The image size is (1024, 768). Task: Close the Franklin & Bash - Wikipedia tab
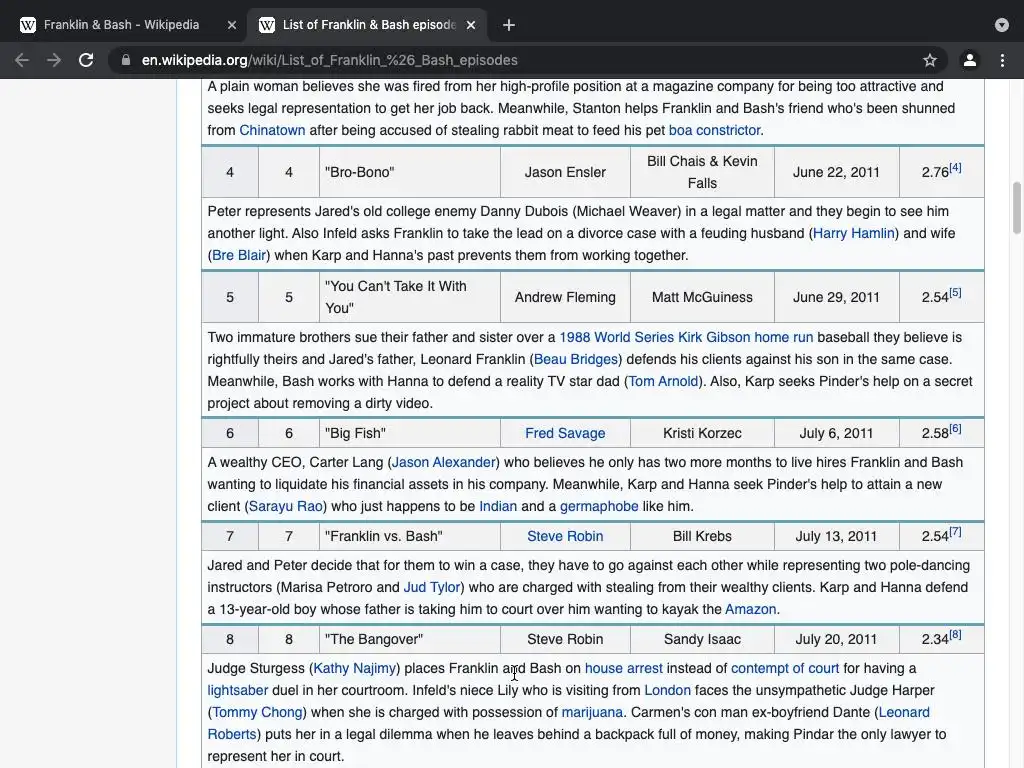(x=232, y=25)
